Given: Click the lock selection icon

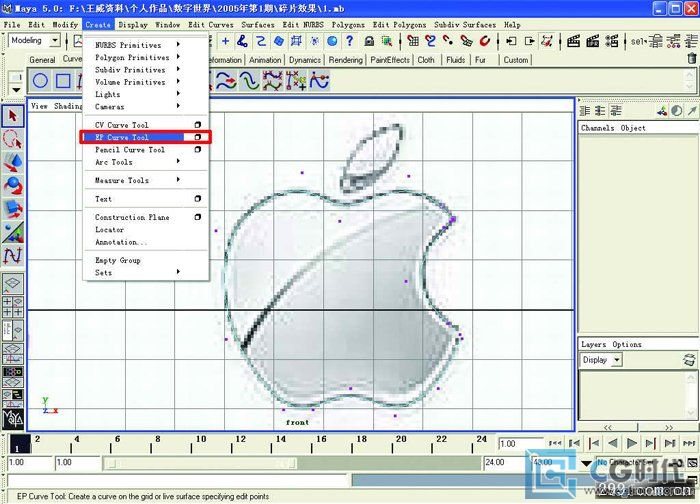Looking at the screenshot, I should point(369,41).
